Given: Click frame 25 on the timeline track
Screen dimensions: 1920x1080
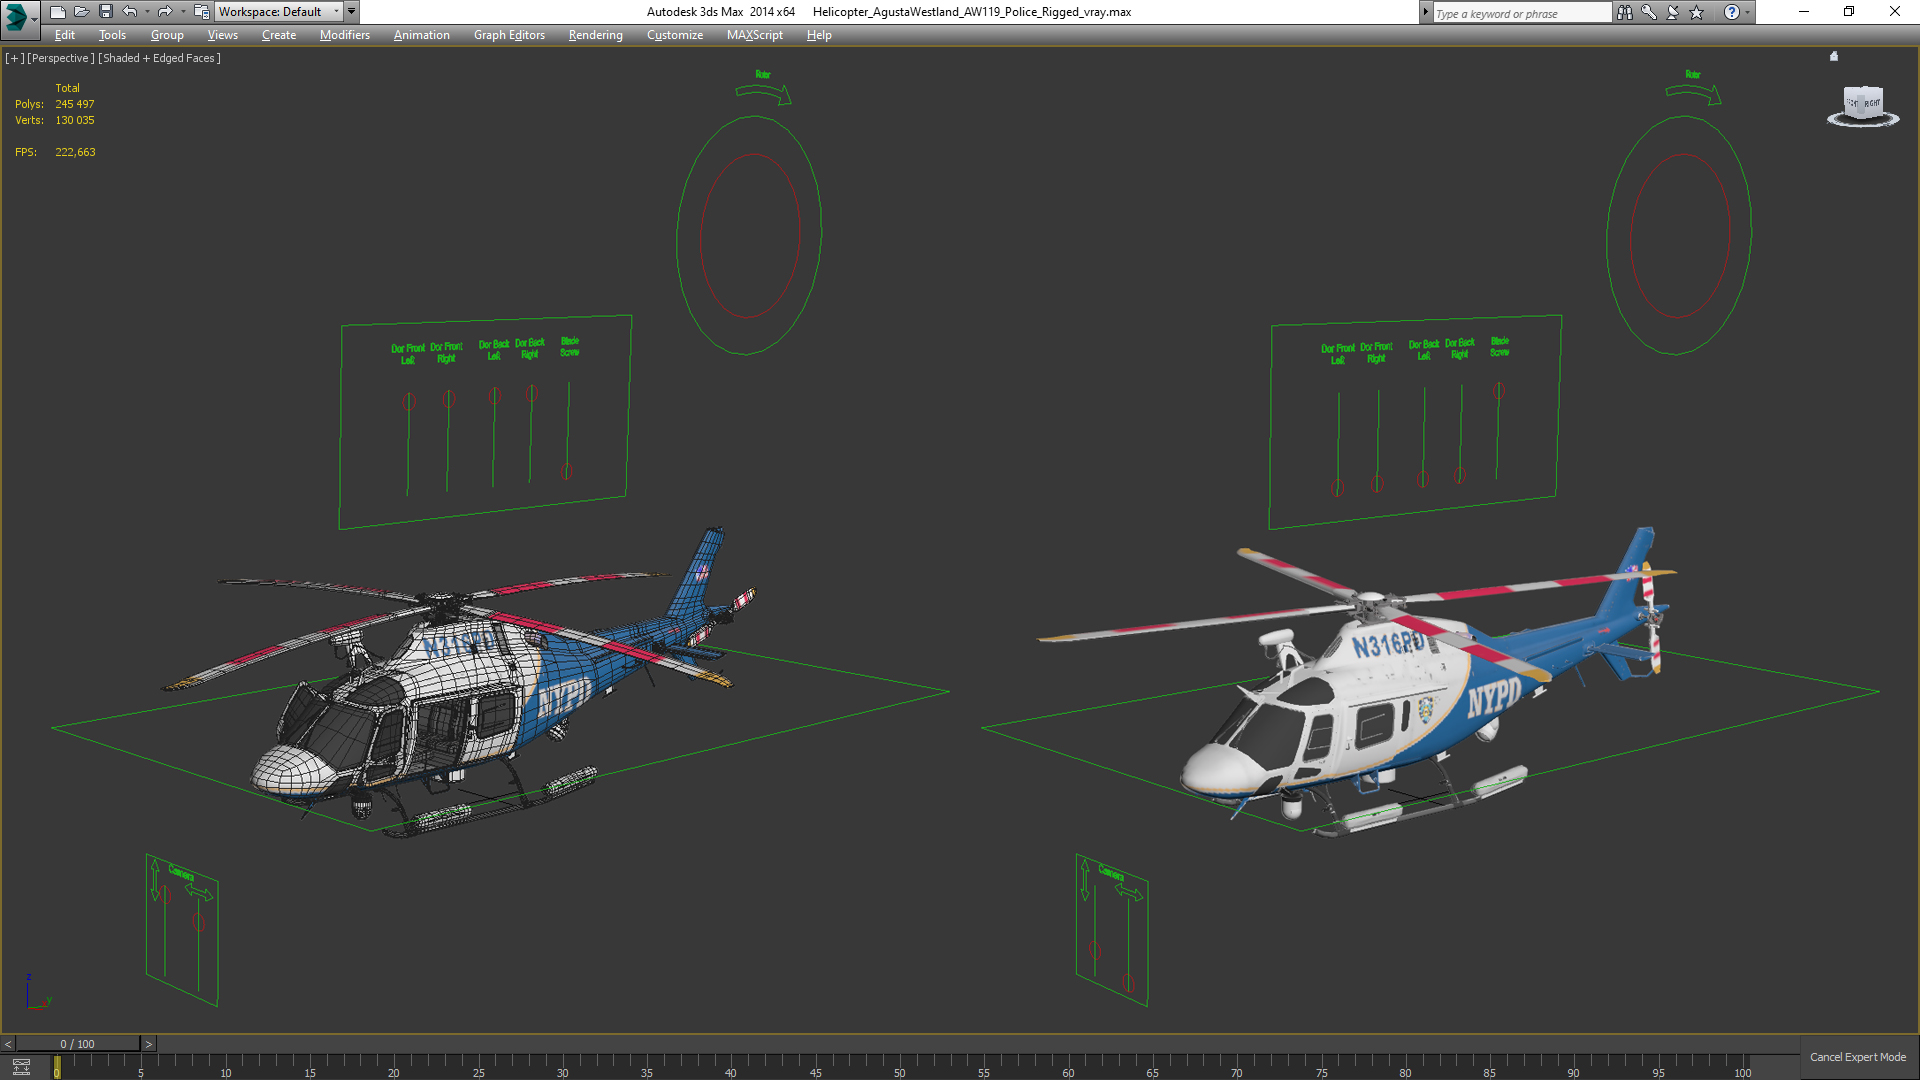Looking at the screenshot, I should 478,1066.
